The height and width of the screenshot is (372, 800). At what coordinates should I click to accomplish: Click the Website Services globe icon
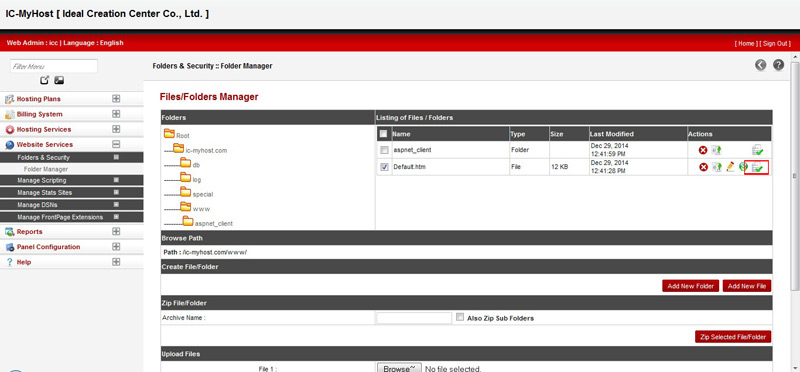9,145
